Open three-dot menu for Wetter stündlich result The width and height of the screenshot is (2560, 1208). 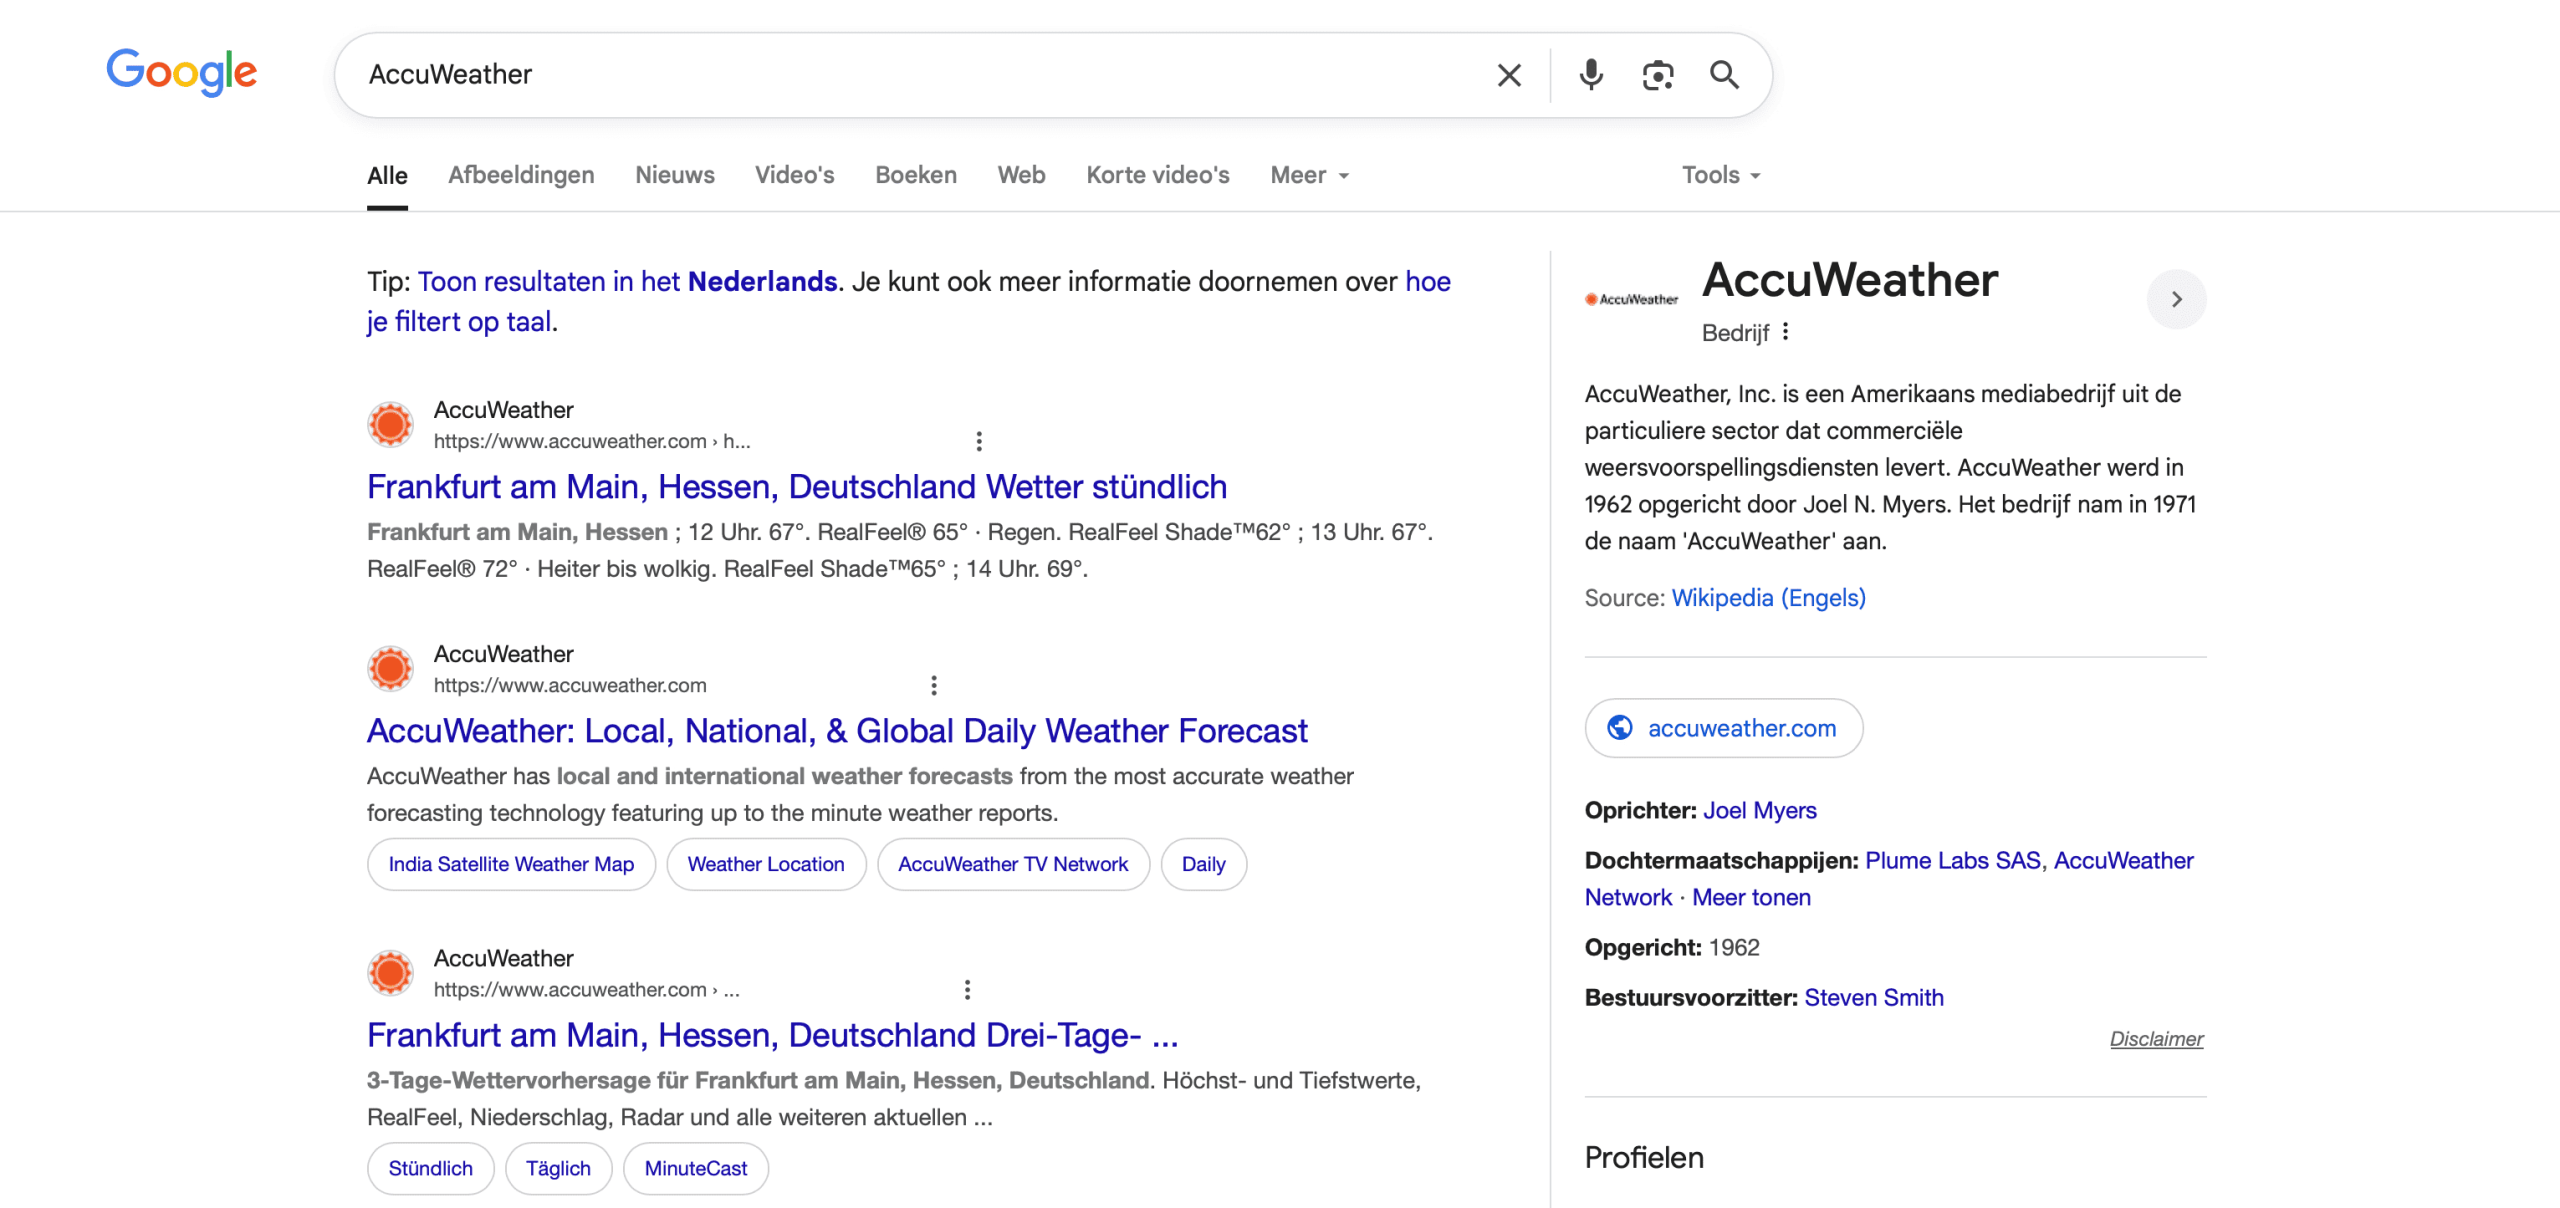(979, 441)
